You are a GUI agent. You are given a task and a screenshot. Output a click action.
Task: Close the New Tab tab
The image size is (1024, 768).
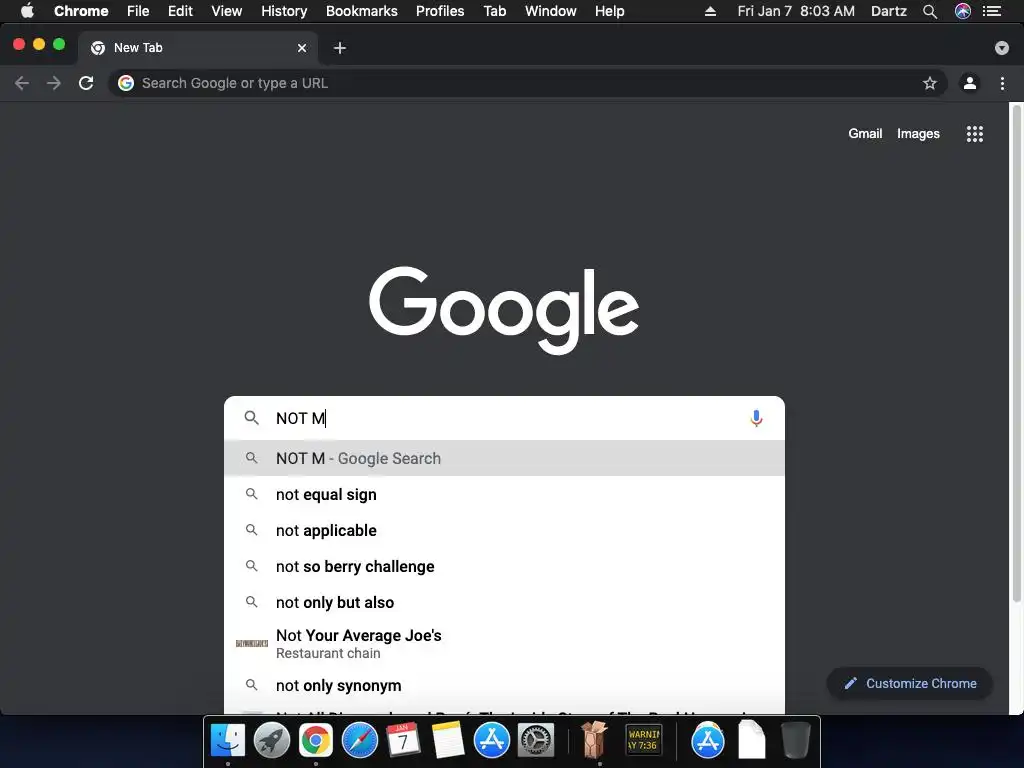tap(302, 48)
